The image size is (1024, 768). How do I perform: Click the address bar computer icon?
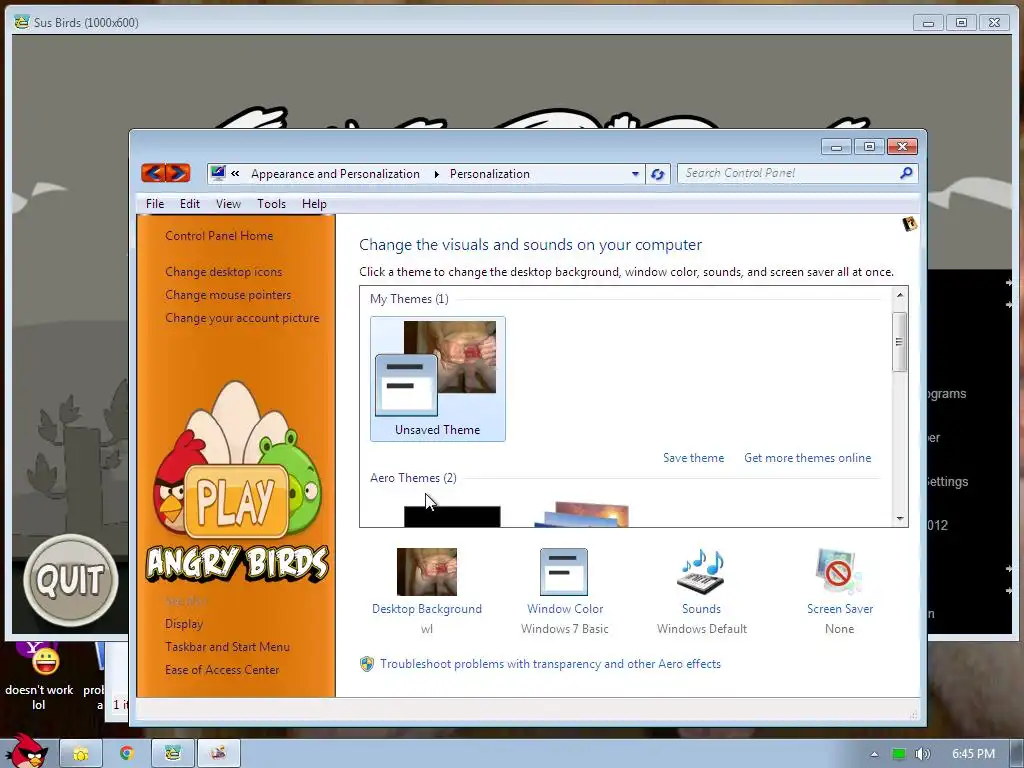[218, 173]
